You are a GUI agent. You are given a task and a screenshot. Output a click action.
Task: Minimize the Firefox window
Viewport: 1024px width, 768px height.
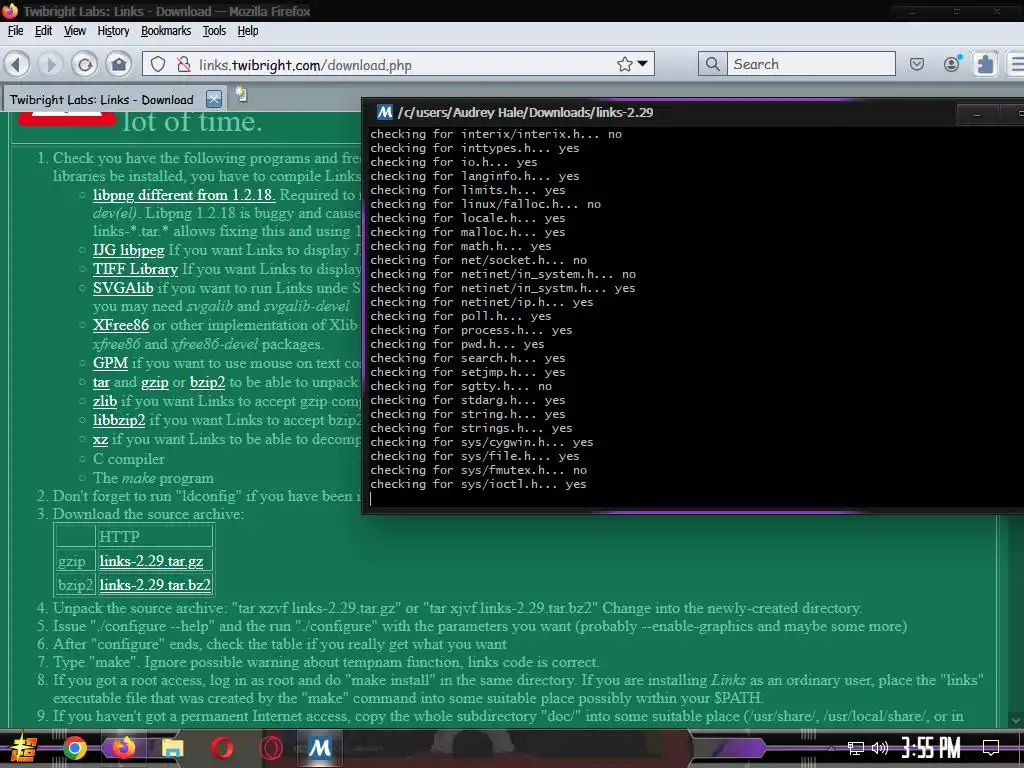(912, 11)
